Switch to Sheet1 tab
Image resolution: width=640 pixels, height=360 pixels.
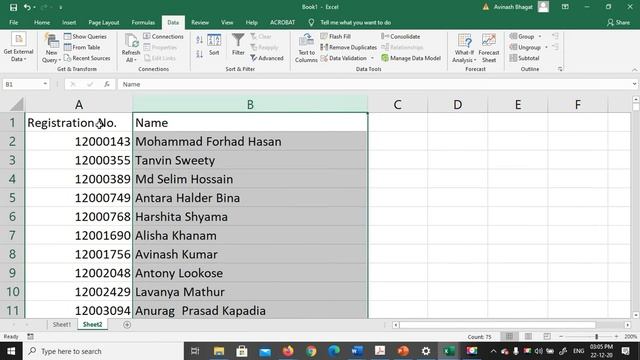pyautogui.click(x=62, y=324)
